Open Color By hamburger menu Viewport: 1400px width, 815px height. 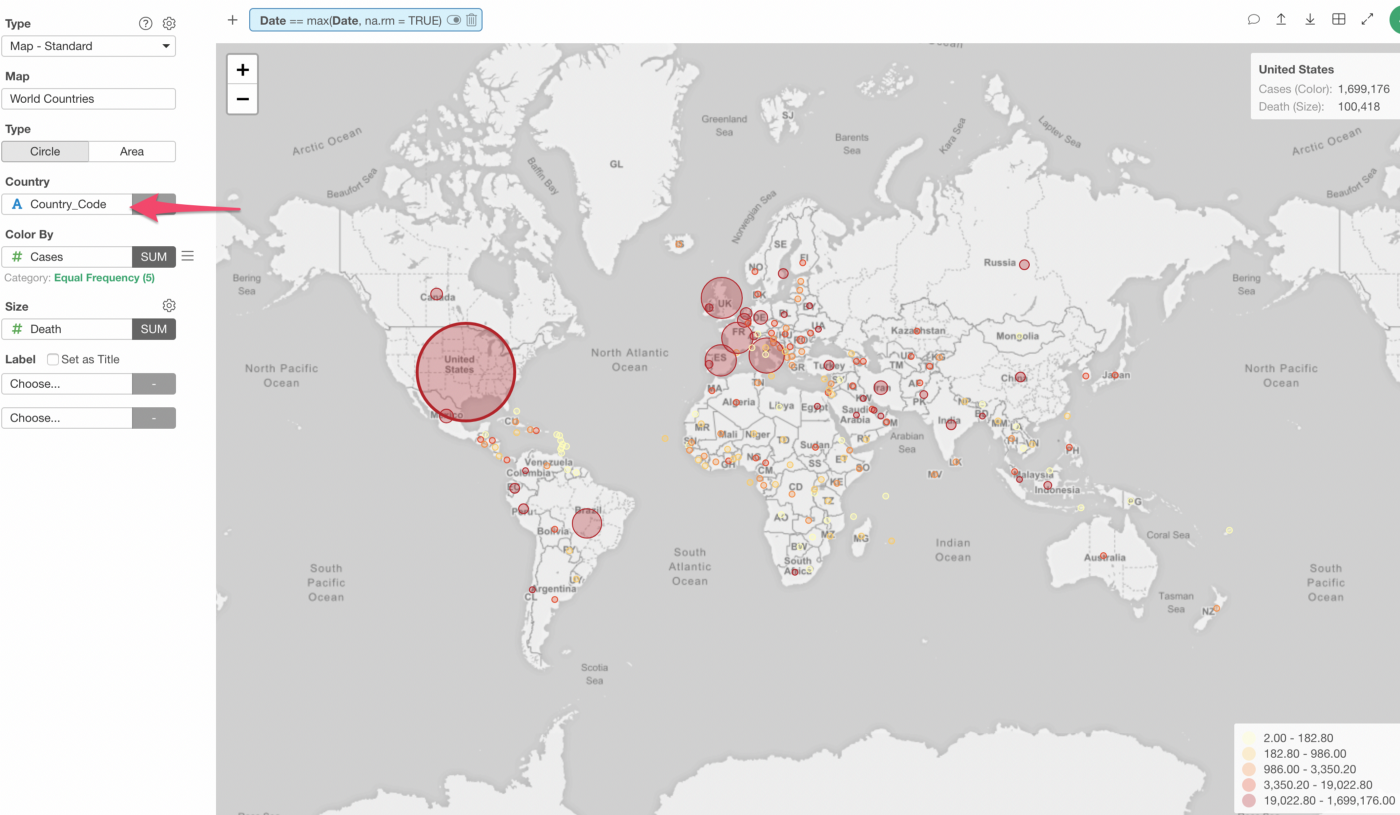tap(187, 257)
